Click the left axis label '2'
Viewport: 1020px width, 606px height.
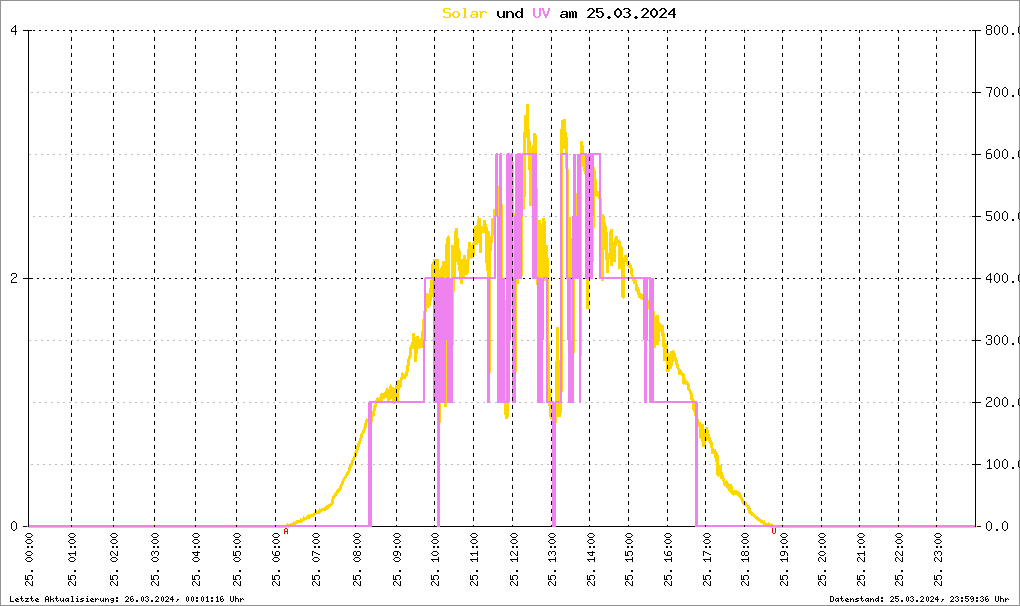click(14, 278)
